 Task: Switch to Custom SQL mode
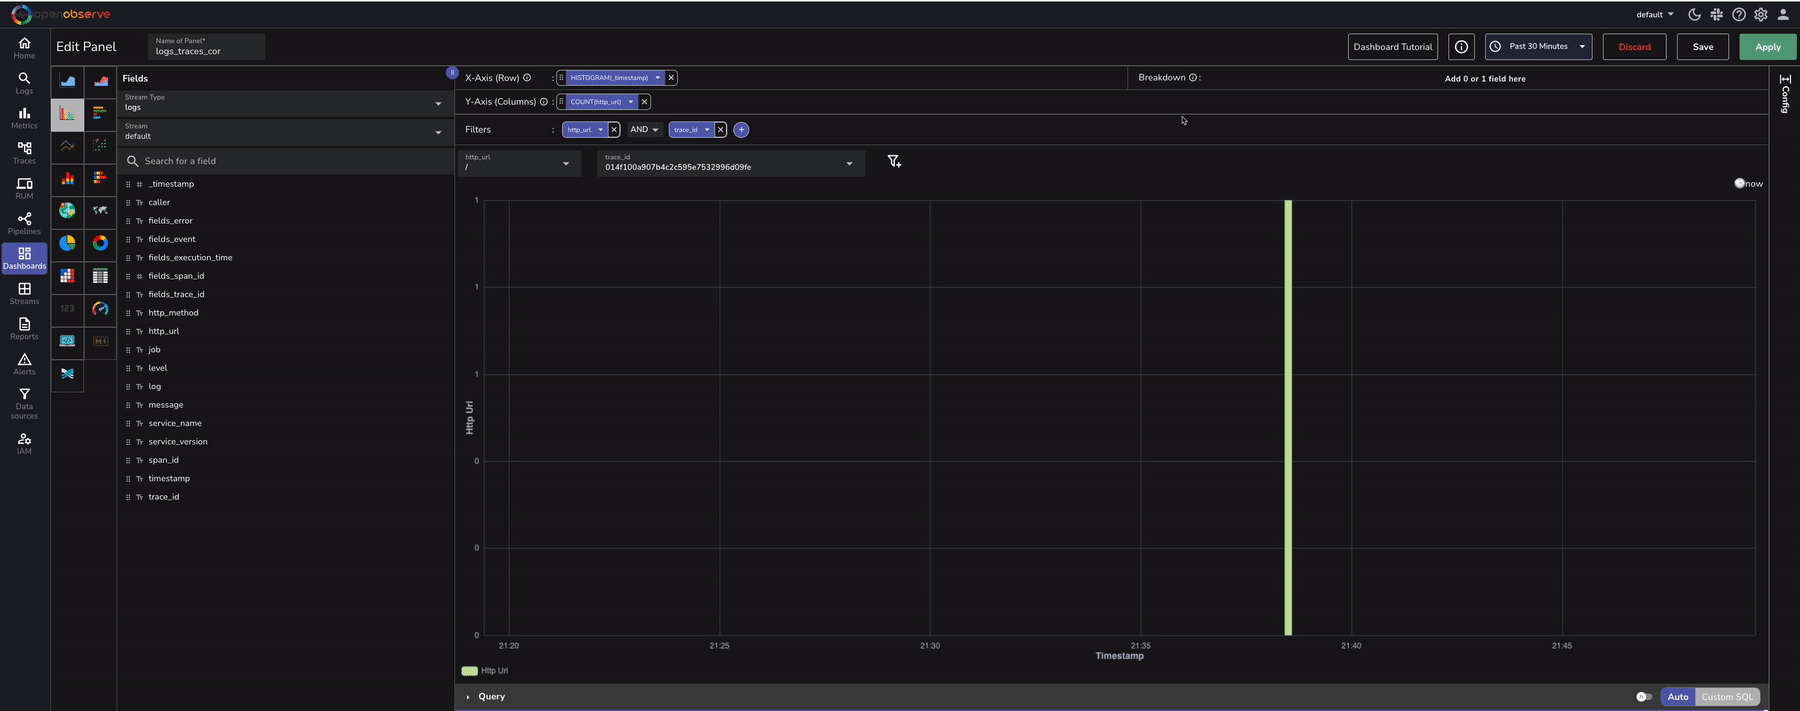pos(1727,697)
